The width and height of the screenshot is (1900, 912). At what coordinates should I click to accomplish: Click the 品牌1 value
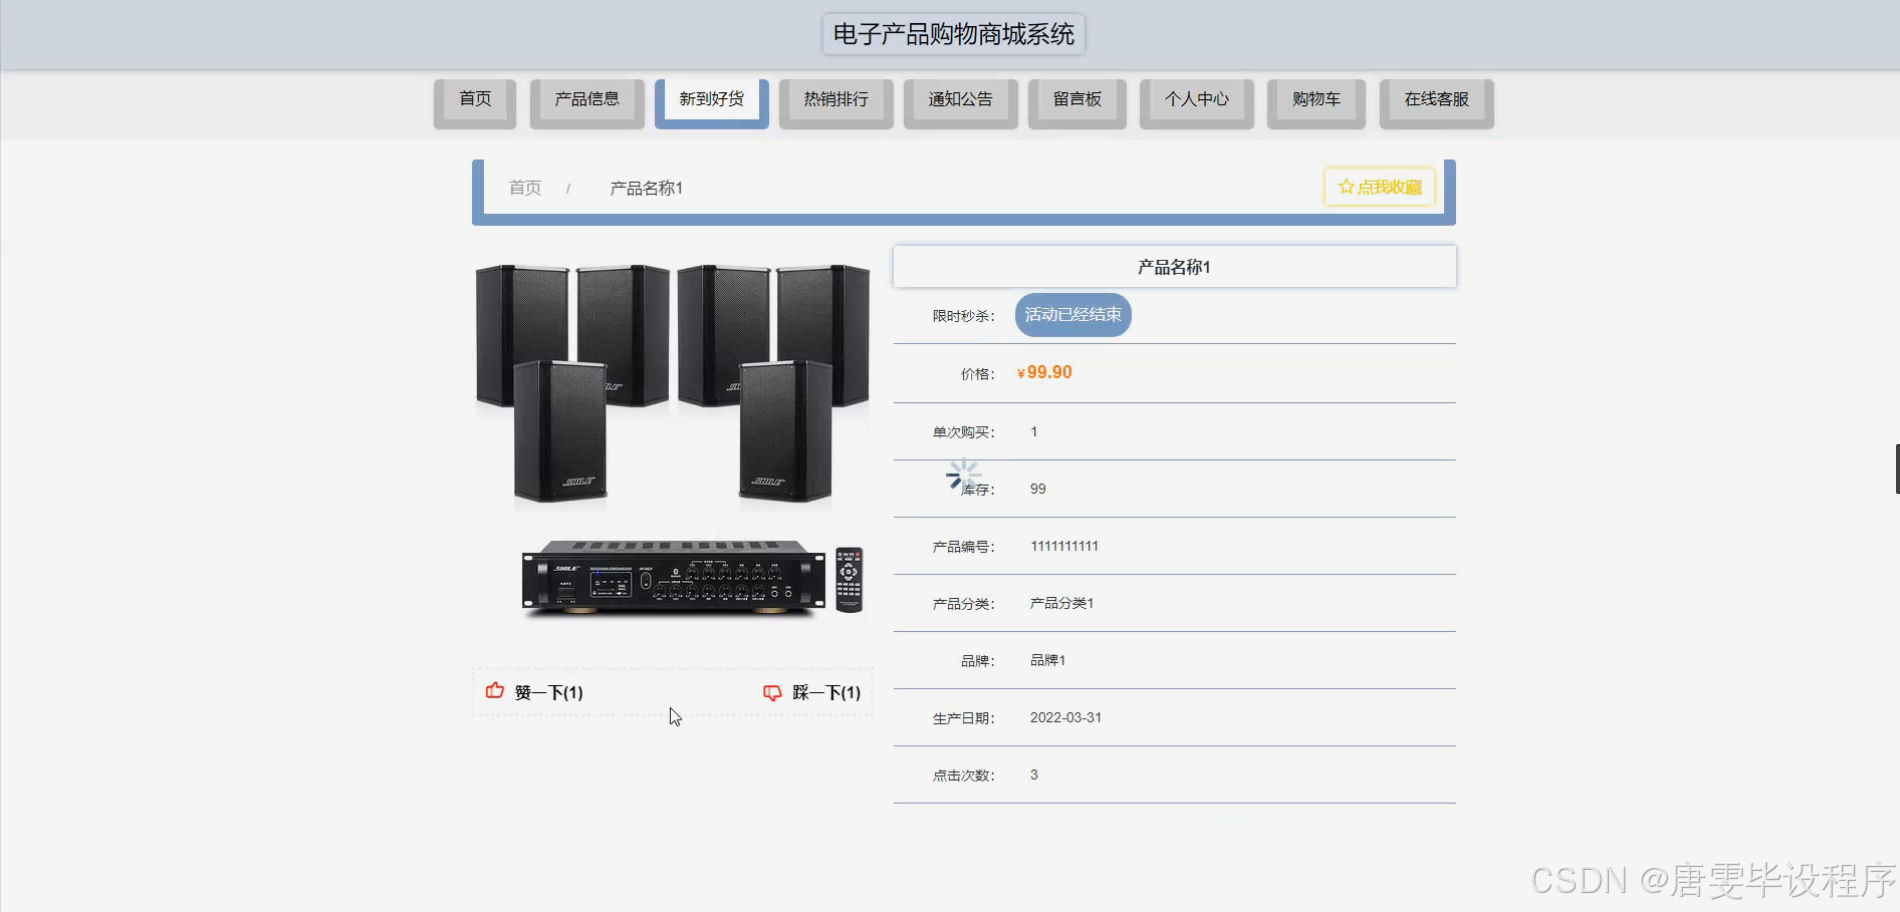(x=1048, y=660)
